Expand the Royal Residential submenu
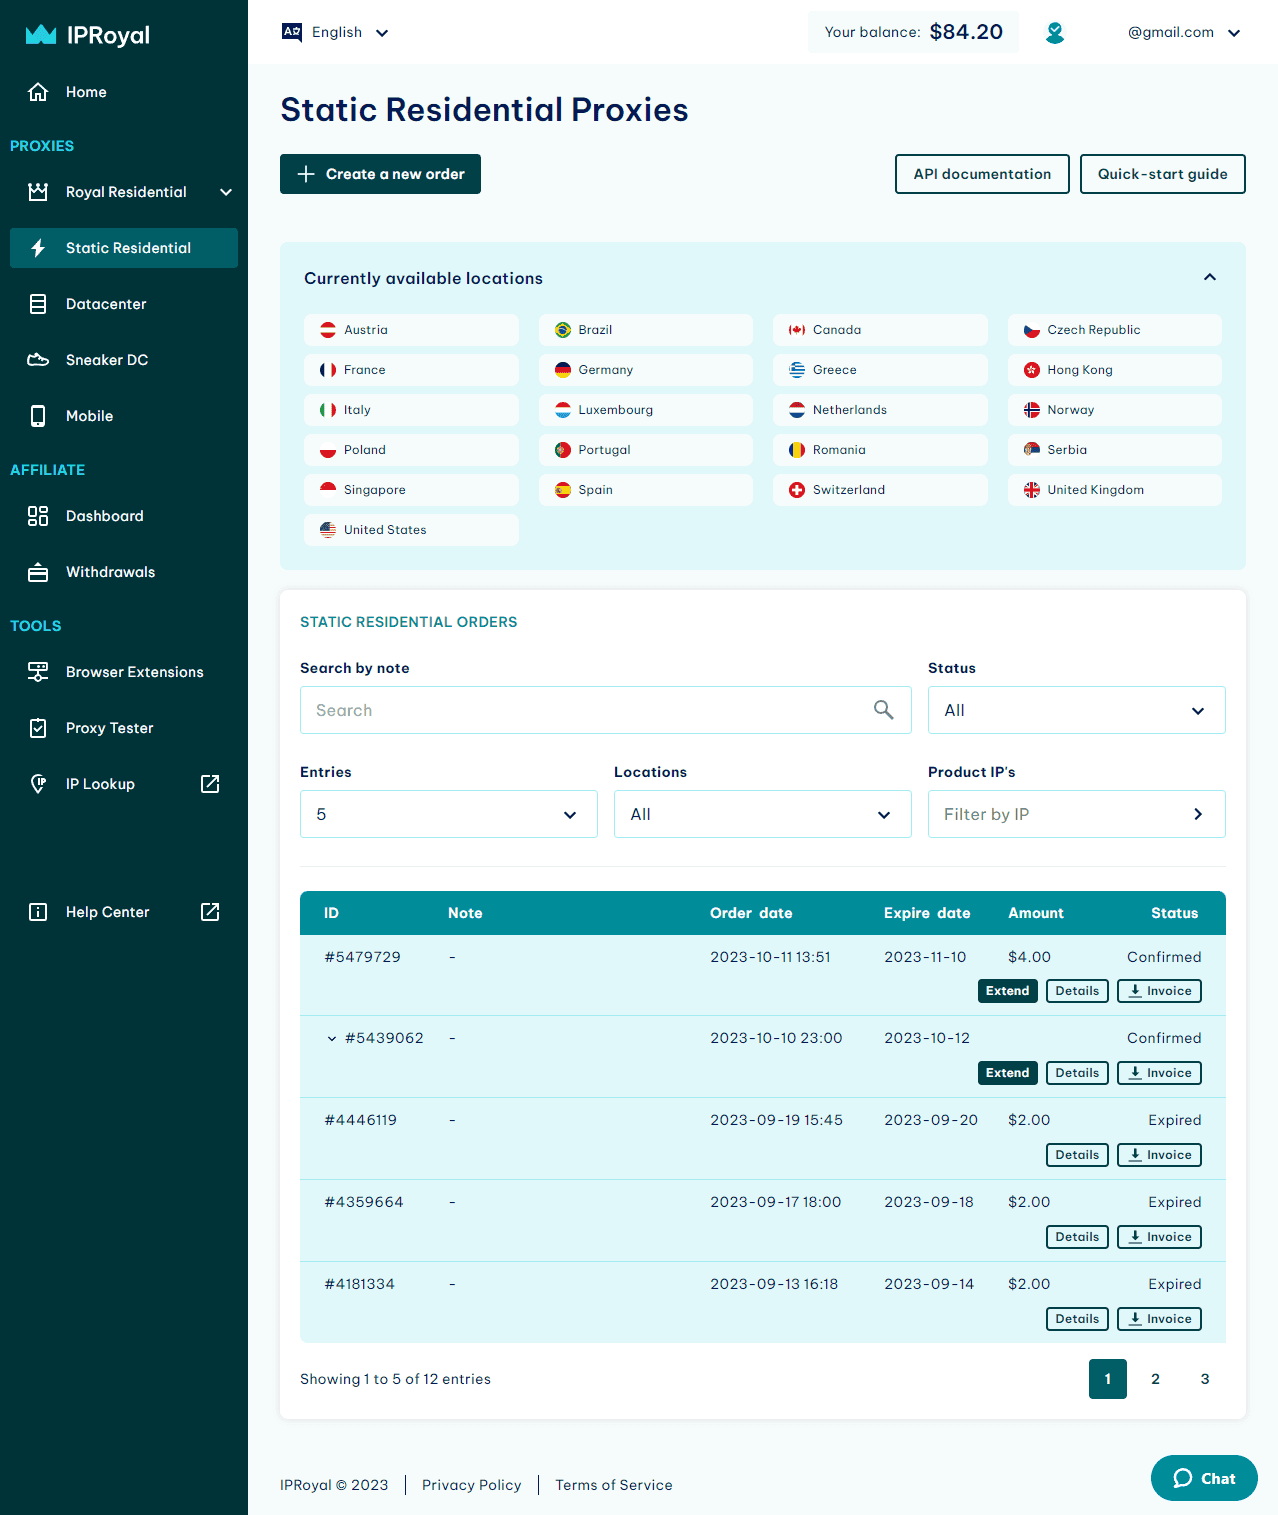1278x1515 pixels. click(x=226, y=192)
